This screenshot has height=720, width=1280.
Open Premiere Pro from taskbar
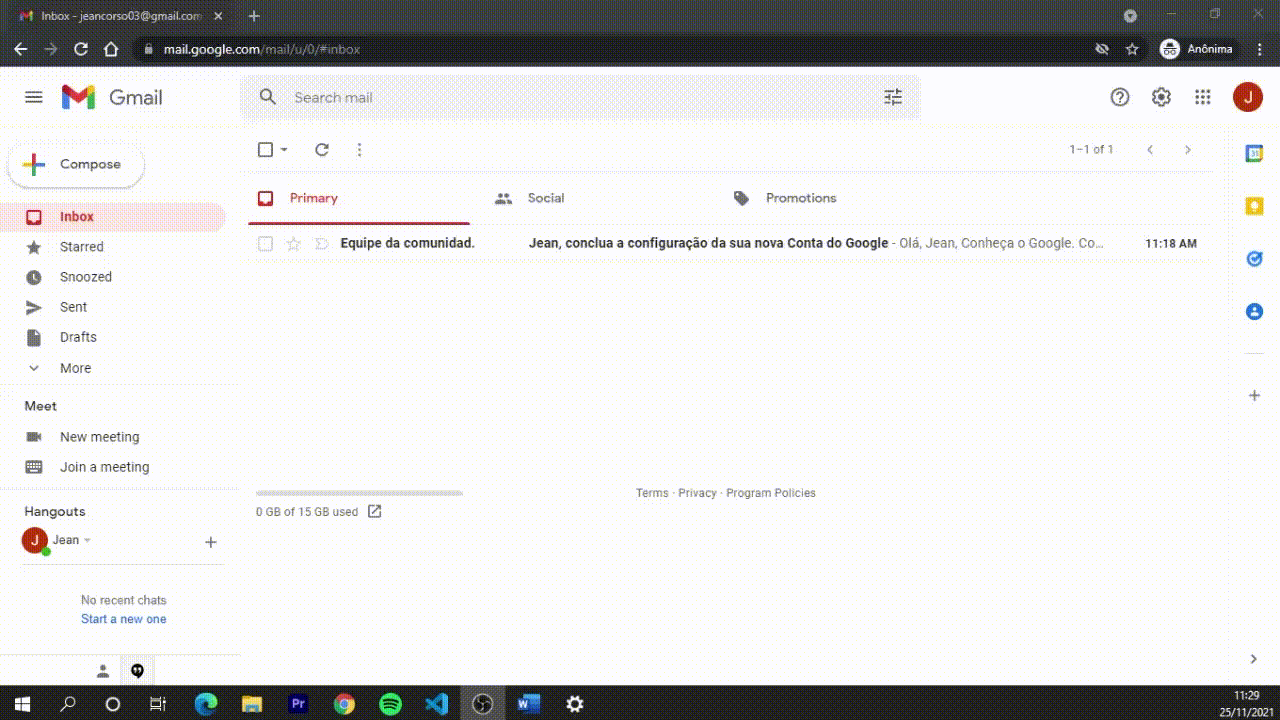(298, 704)
